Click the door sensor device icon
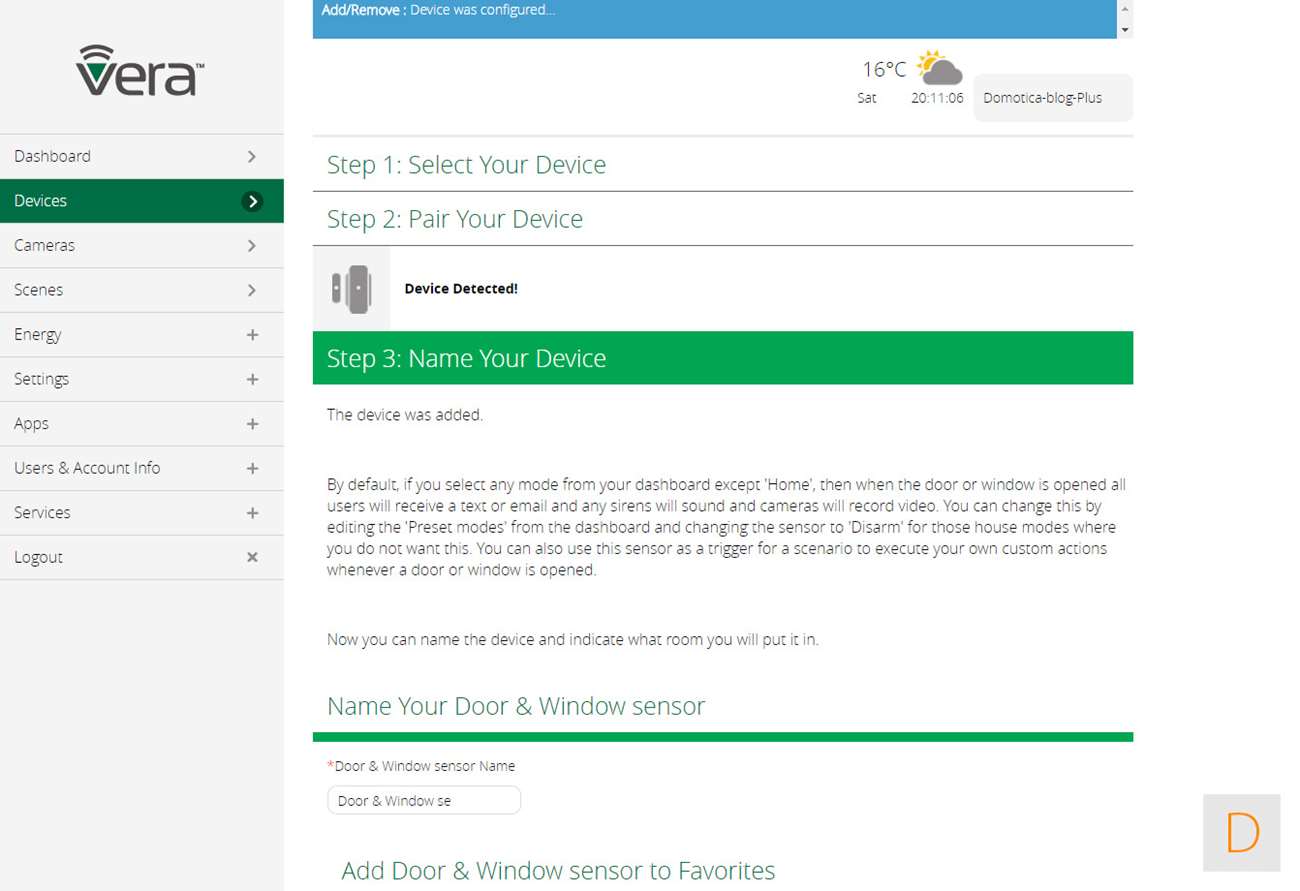The width and height of the screenshot is (1300, 891). pos(351,289)
